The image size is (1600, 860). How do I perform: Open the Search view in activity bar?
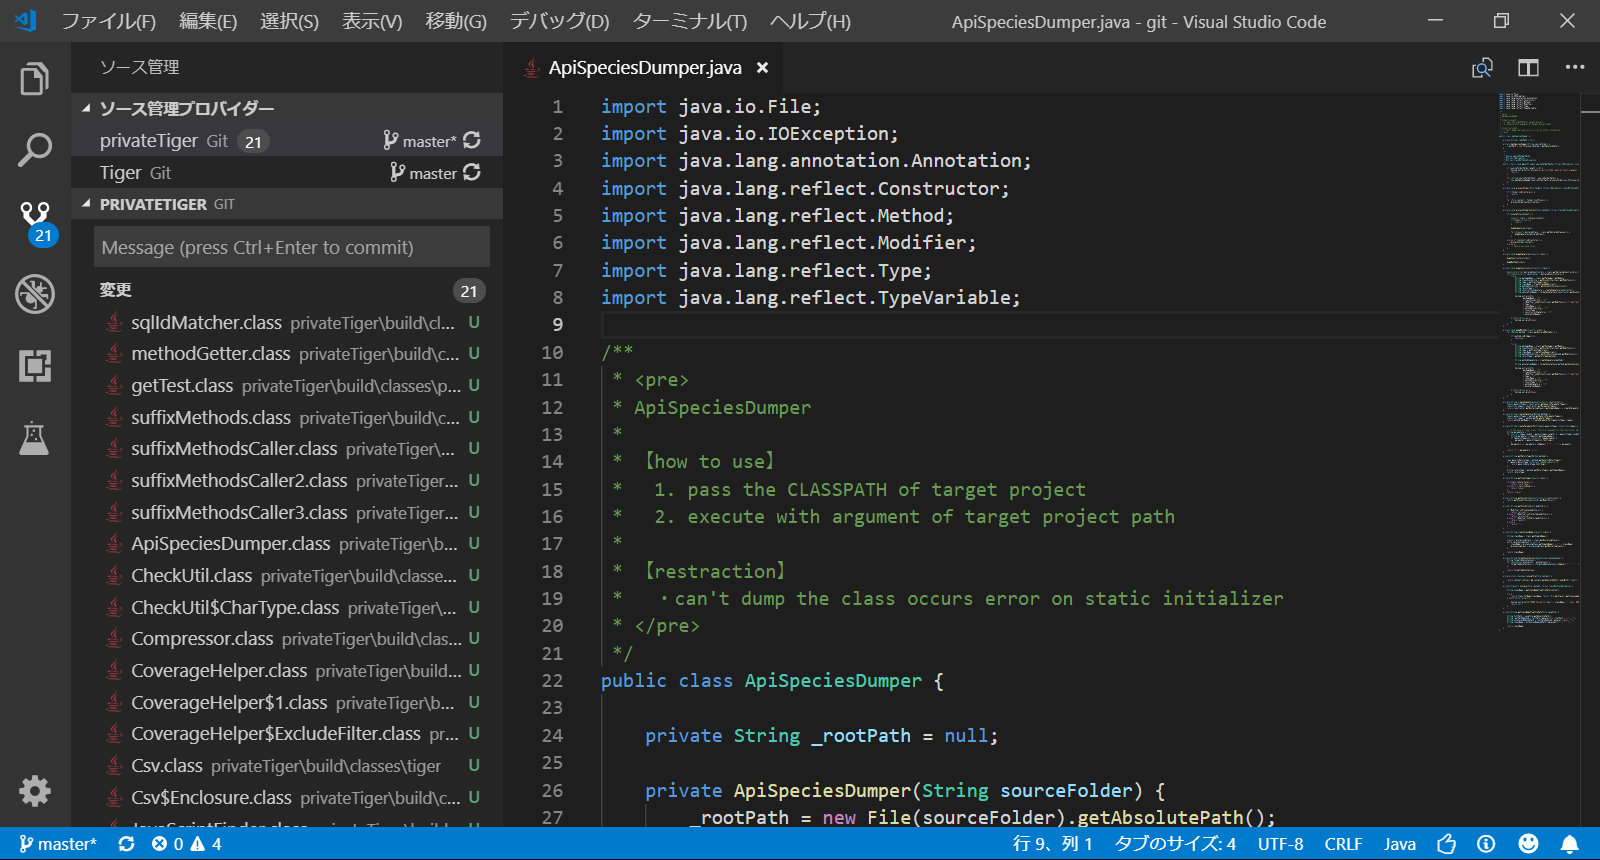click(x=35, y=150)
